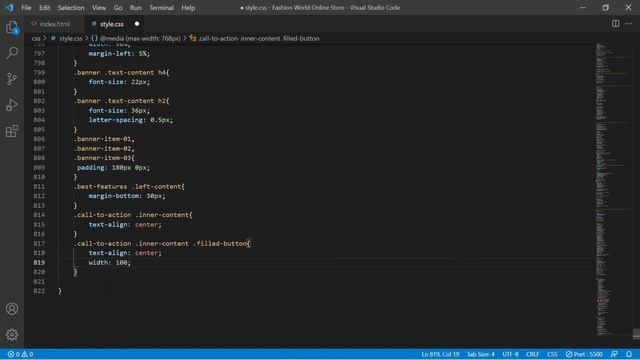
Task: Open the View menu
Action: (x=99, y=7)
